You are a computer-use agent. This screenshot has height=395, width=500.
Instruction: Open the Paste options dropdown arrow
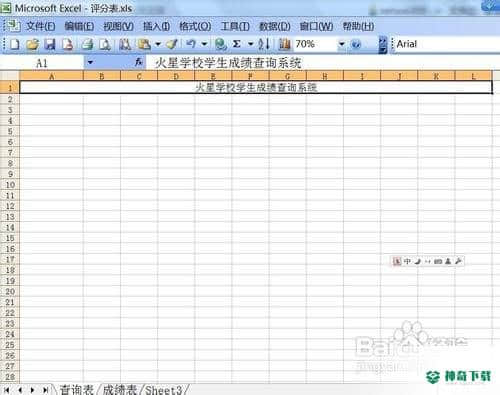click(158, 44)
